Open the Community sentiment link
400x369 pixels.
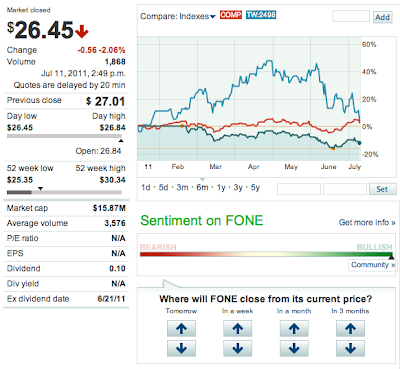coord(372,265)
